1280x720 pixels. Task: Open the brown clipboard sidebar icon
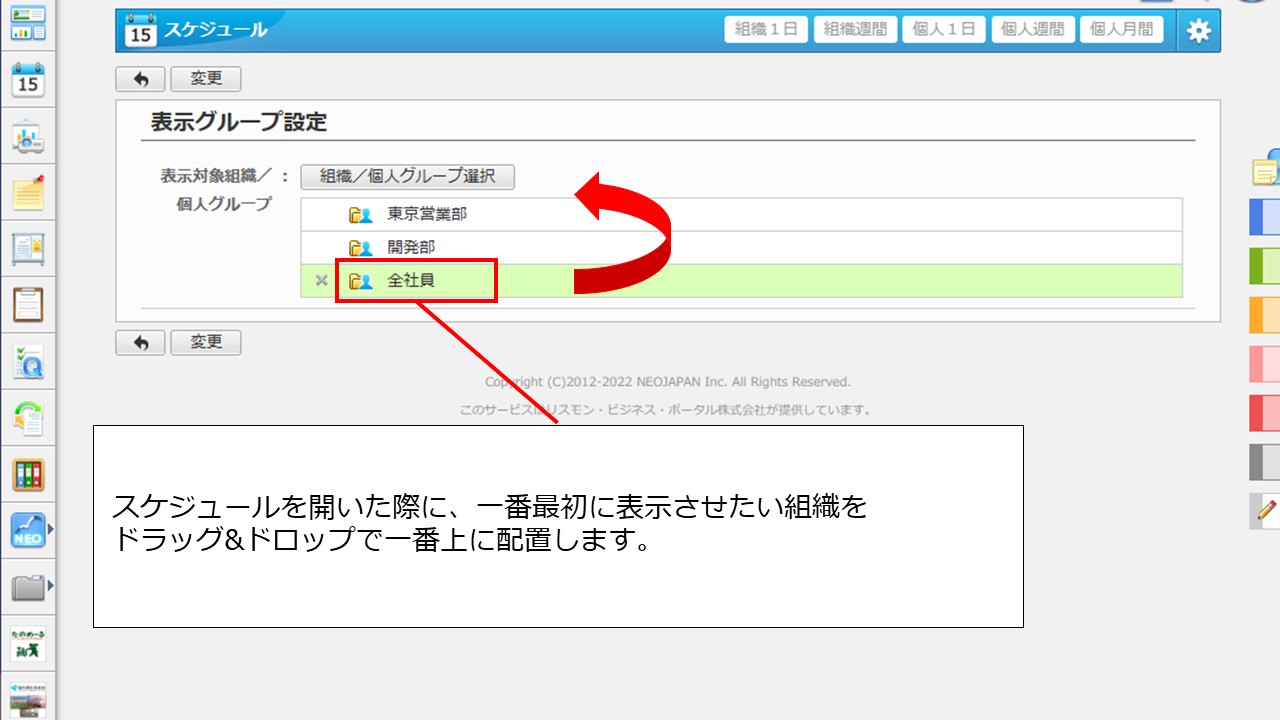[x=28, y=304]
